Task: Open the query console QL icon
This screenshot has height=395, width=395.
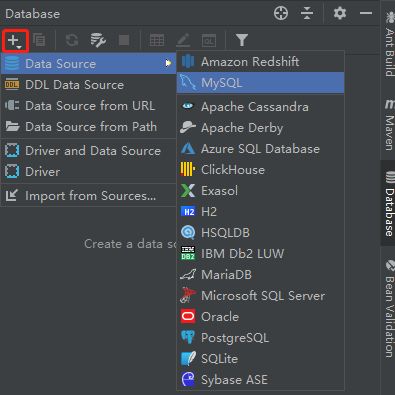Action: [x=209, y=41]
